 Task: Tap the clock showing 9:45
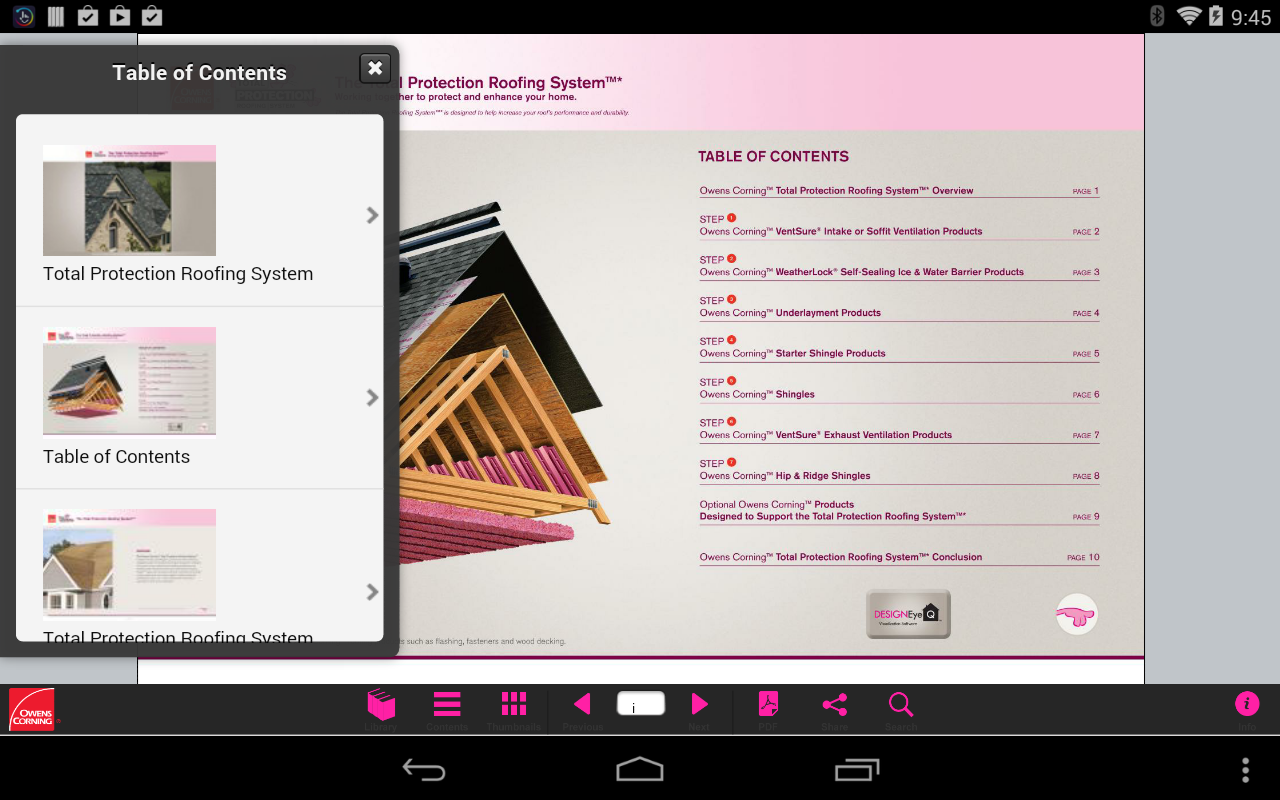pyautogui.click(x=1251, y=17)
